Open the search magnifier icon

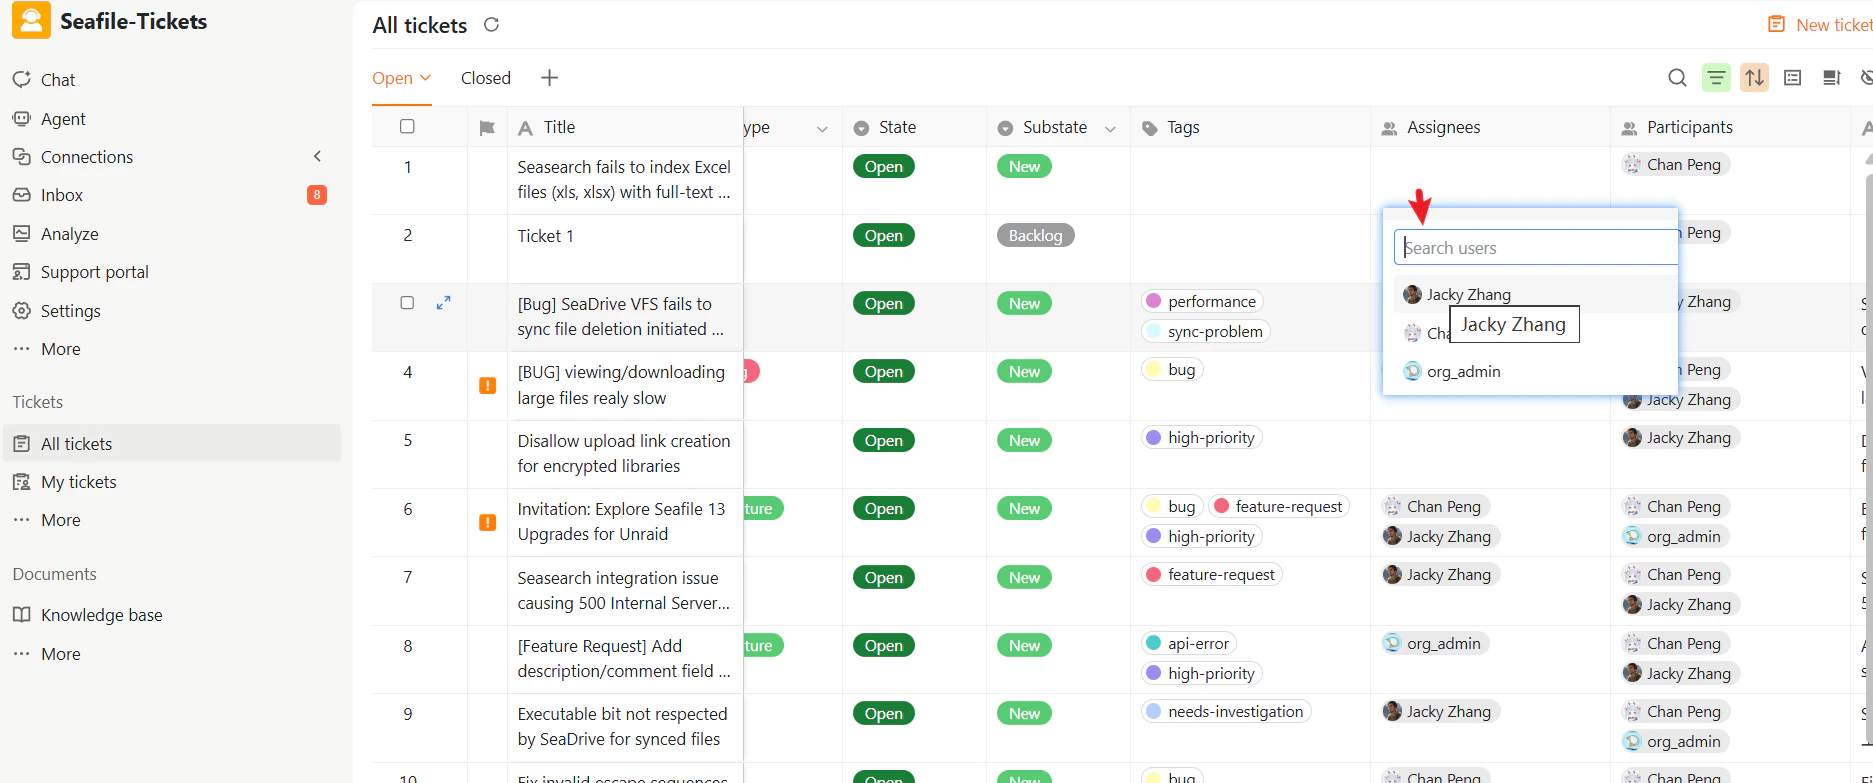[x=1677, y=78]
